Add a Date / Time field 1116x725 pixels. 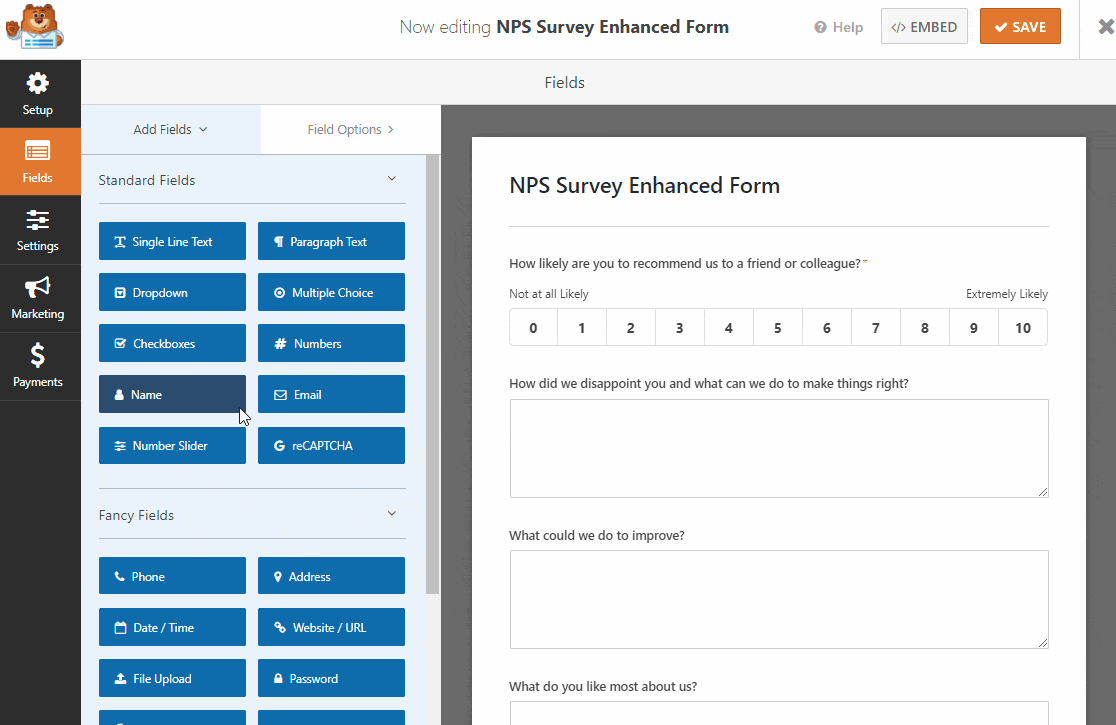pyautogui.click(x=172, y=627)
